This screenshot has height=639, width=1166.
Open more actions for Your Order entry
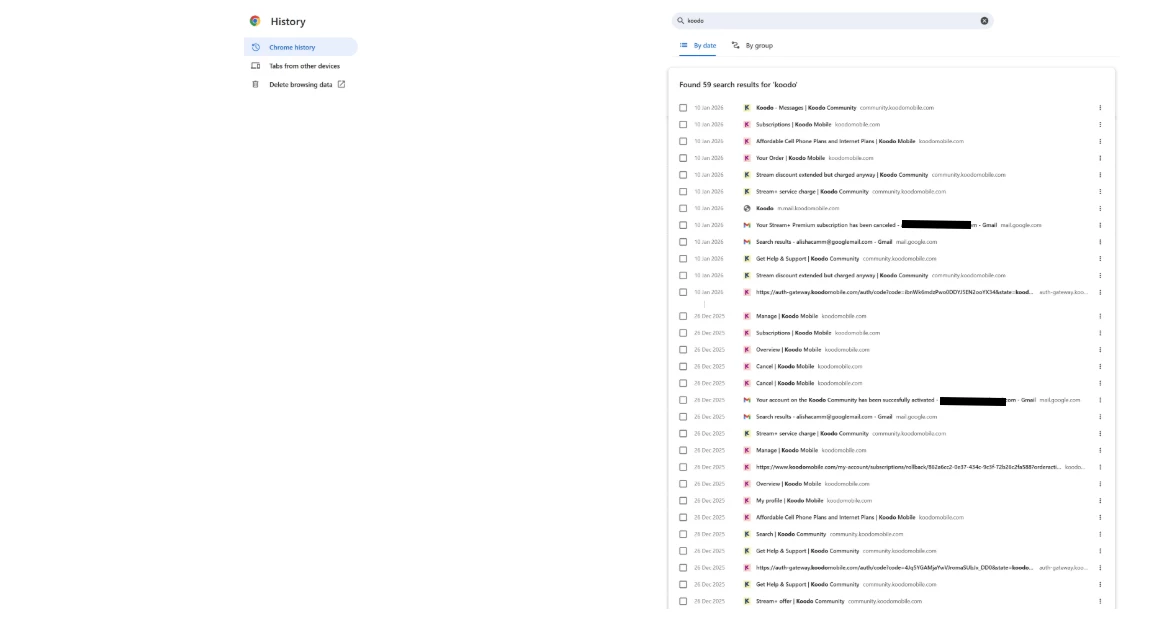1100,158
